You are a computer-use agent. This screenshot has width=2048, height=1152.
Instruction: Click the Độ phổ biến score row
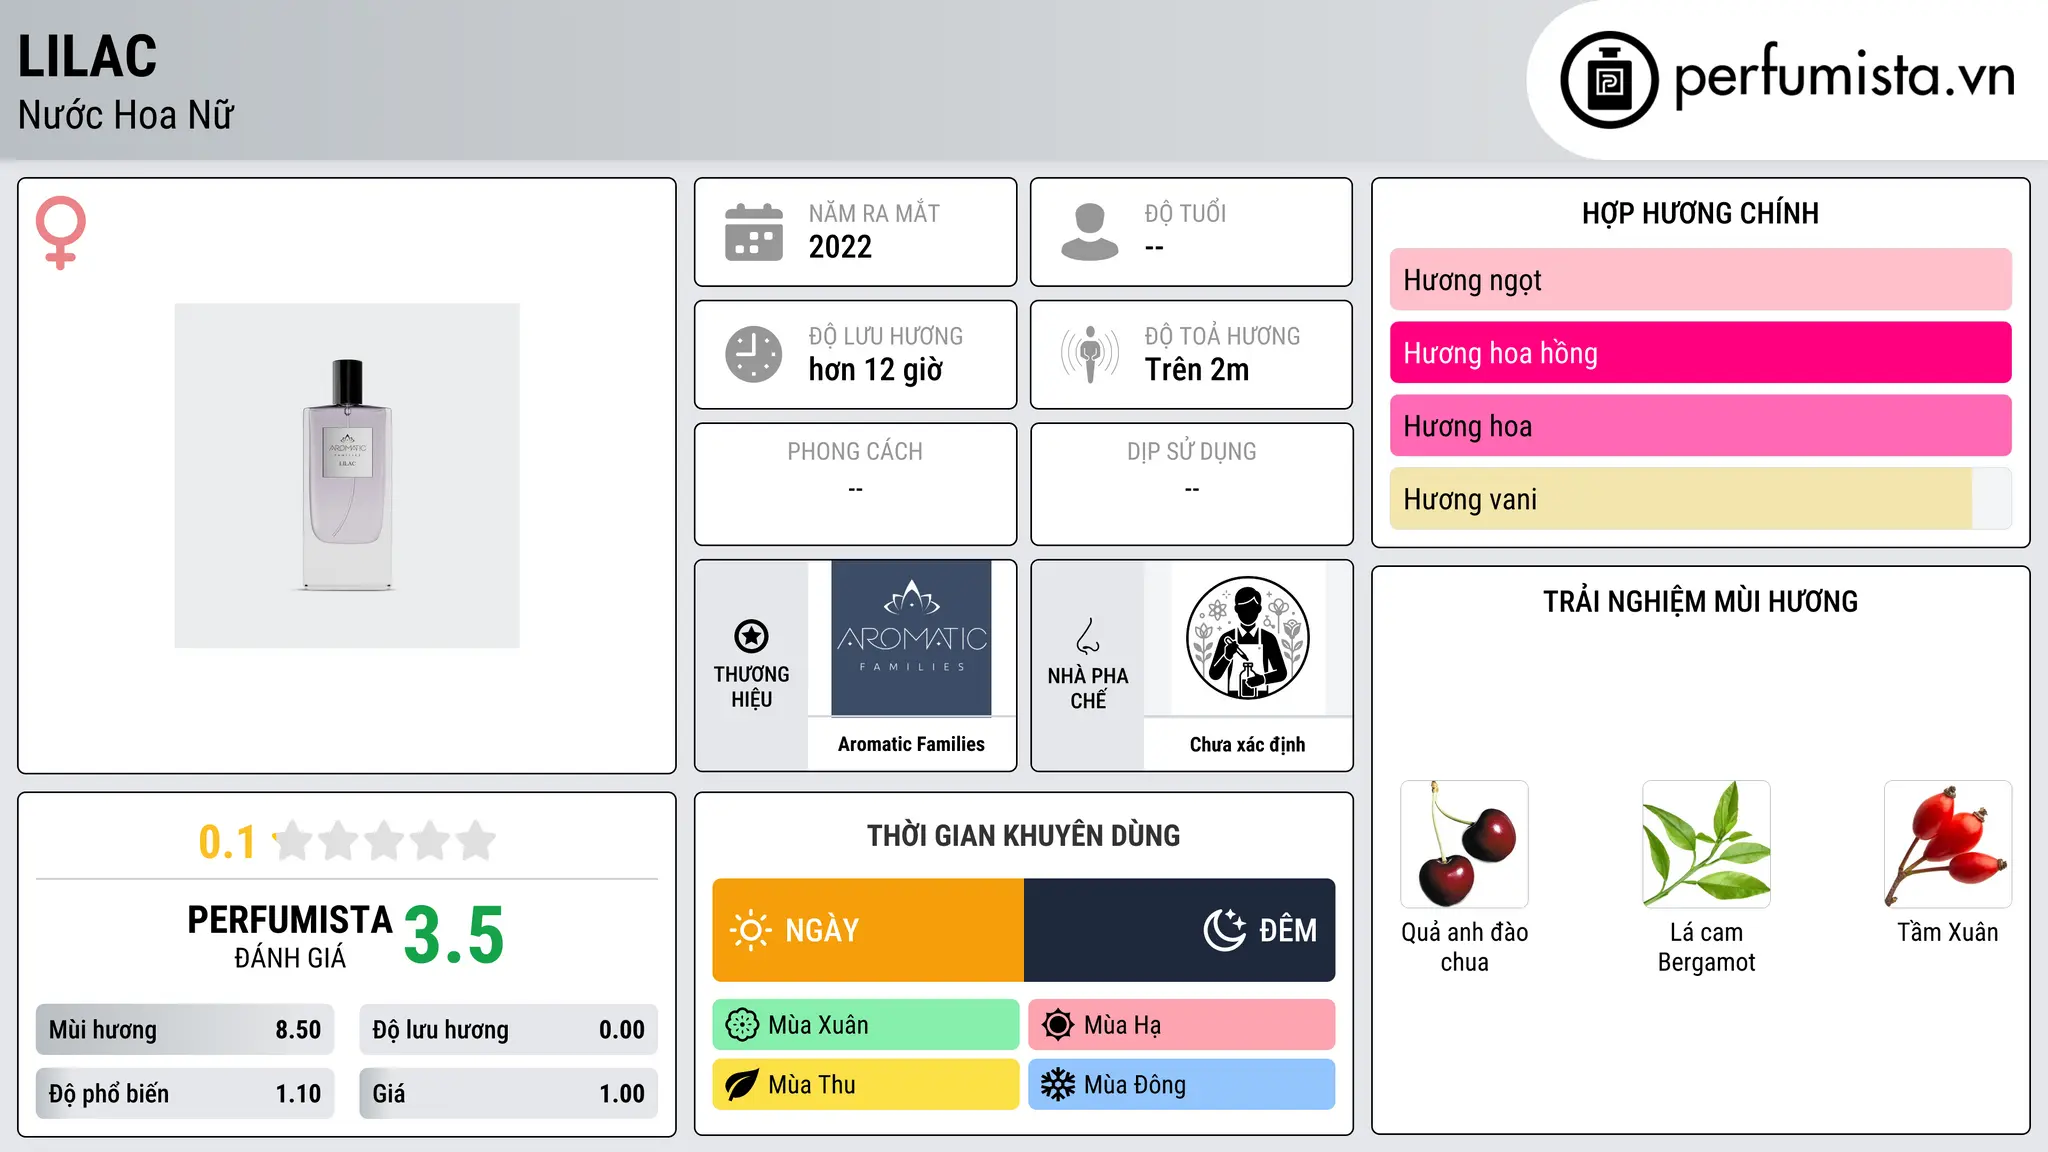click(185, 1094)
